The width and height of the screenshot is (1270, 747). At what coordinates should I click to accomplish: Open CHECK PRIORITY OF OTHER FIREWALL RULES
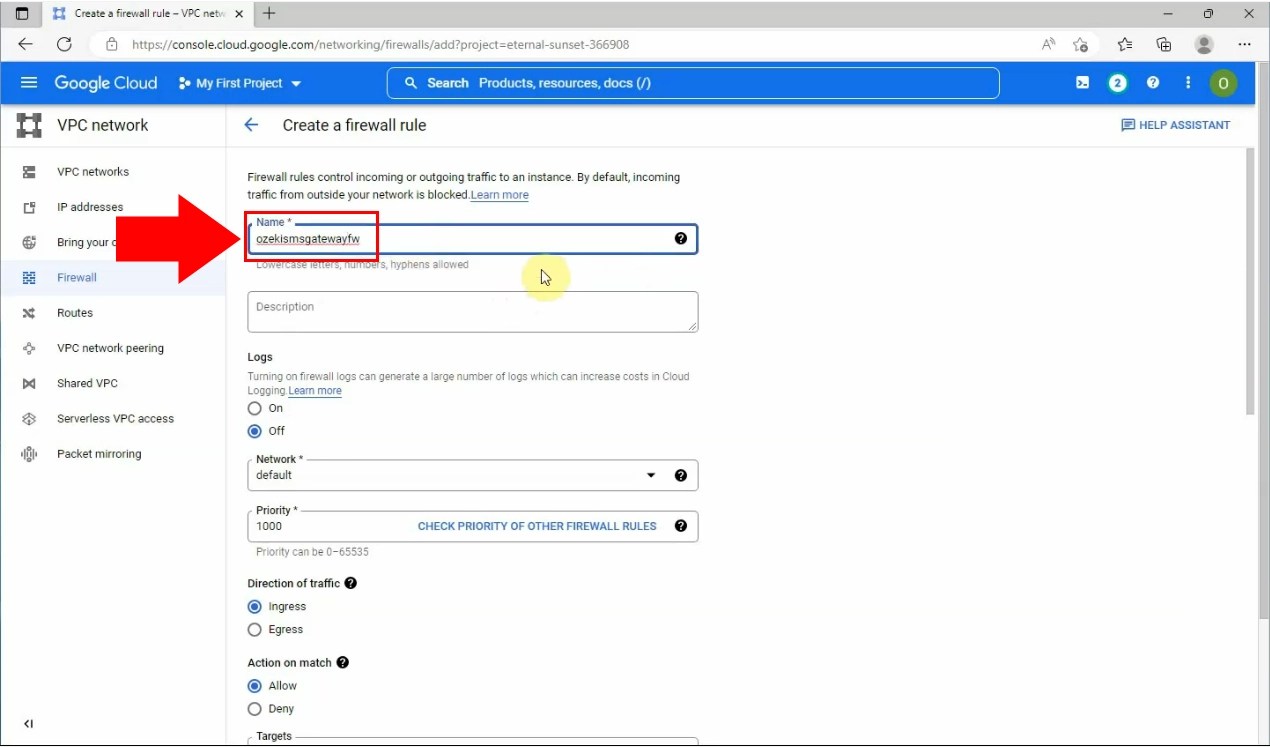(537, 526)
